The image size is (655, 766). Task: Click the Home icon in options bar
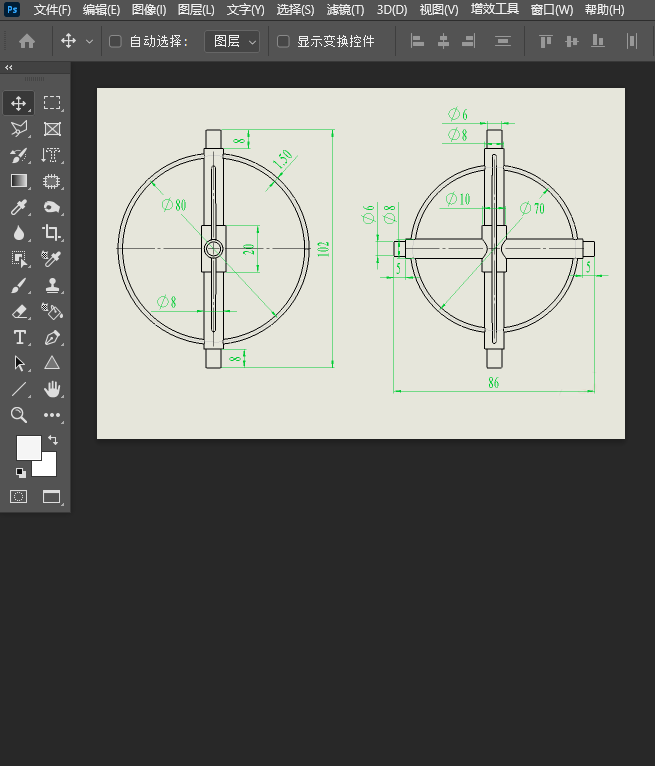27,41
